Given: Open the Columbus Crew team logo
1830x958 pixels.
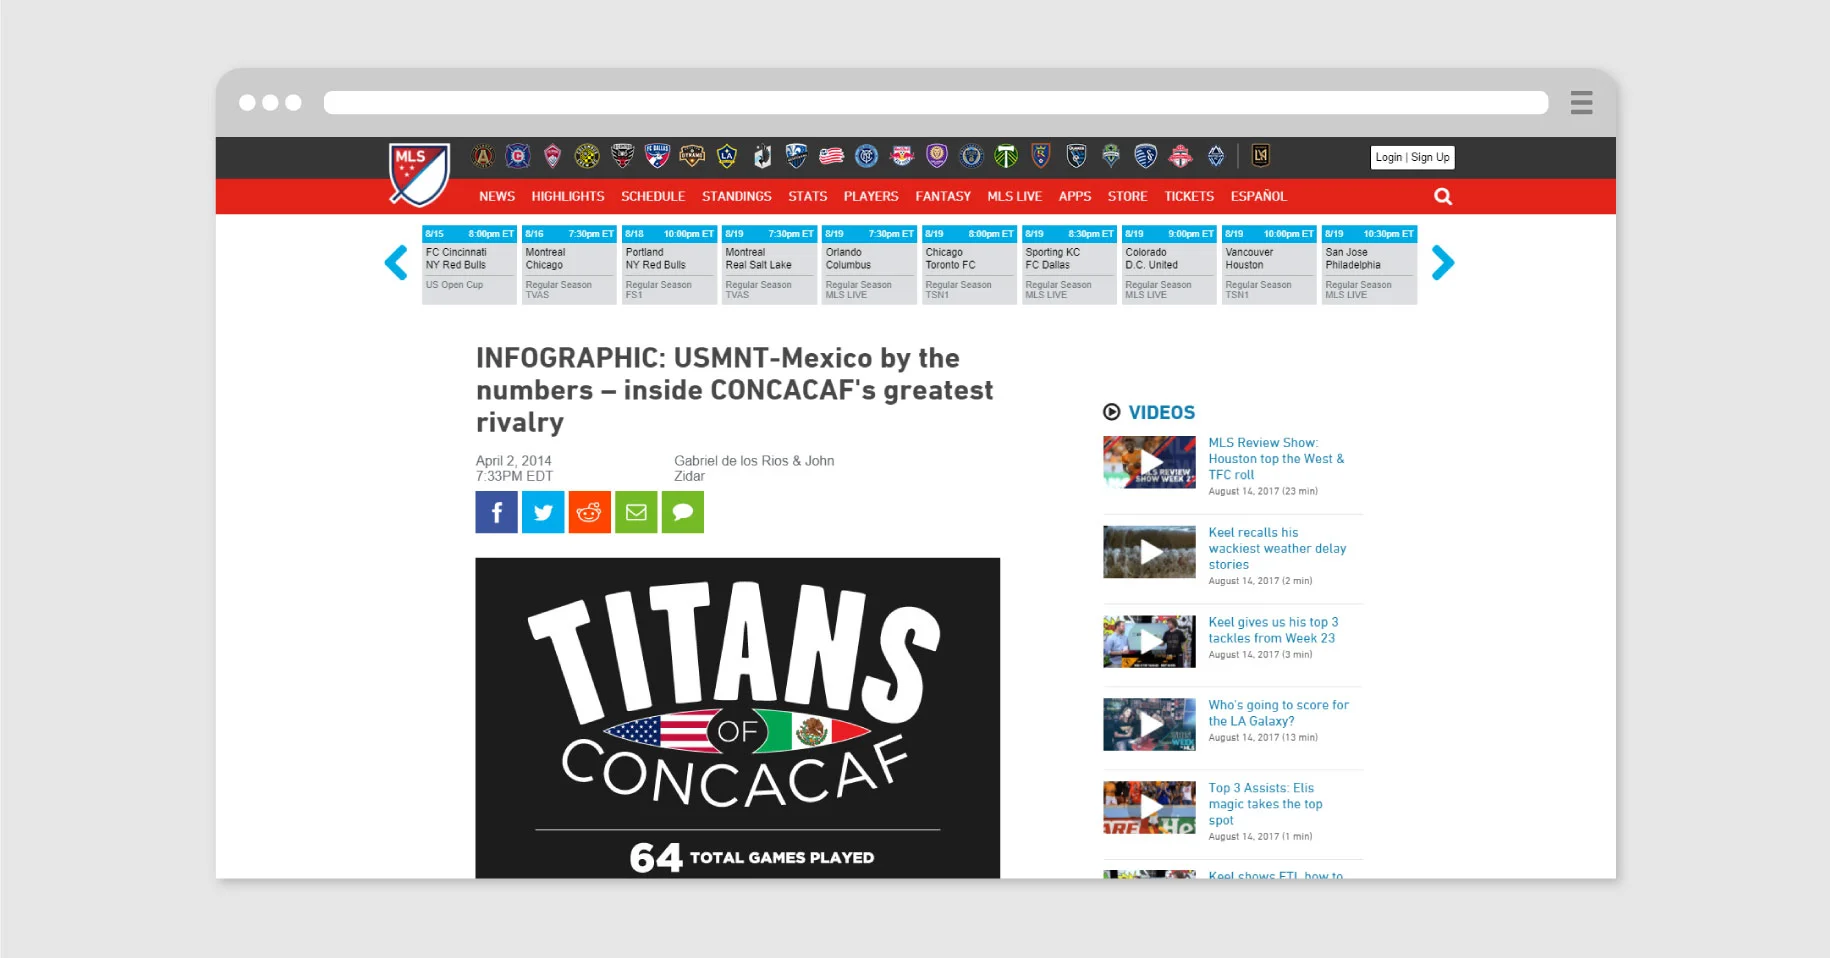Looking at the screenshot, I should coord(587,156).
